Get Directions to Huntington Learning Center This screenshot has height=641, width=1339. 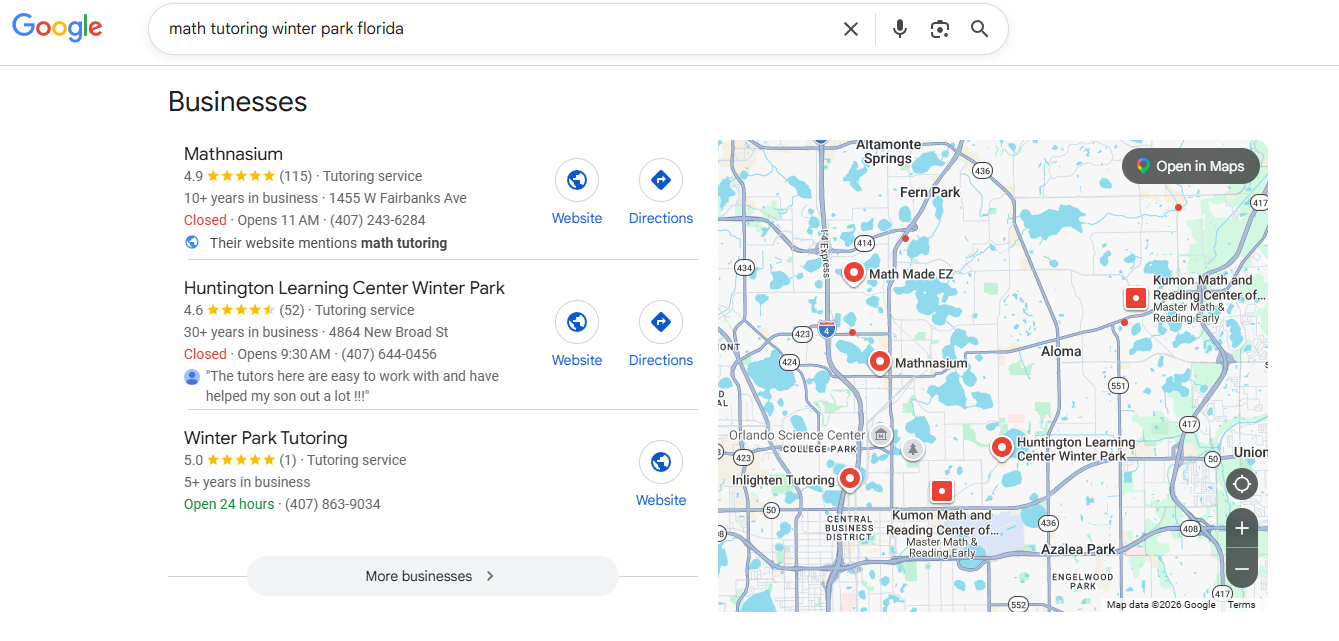click(x=660, y=323)
